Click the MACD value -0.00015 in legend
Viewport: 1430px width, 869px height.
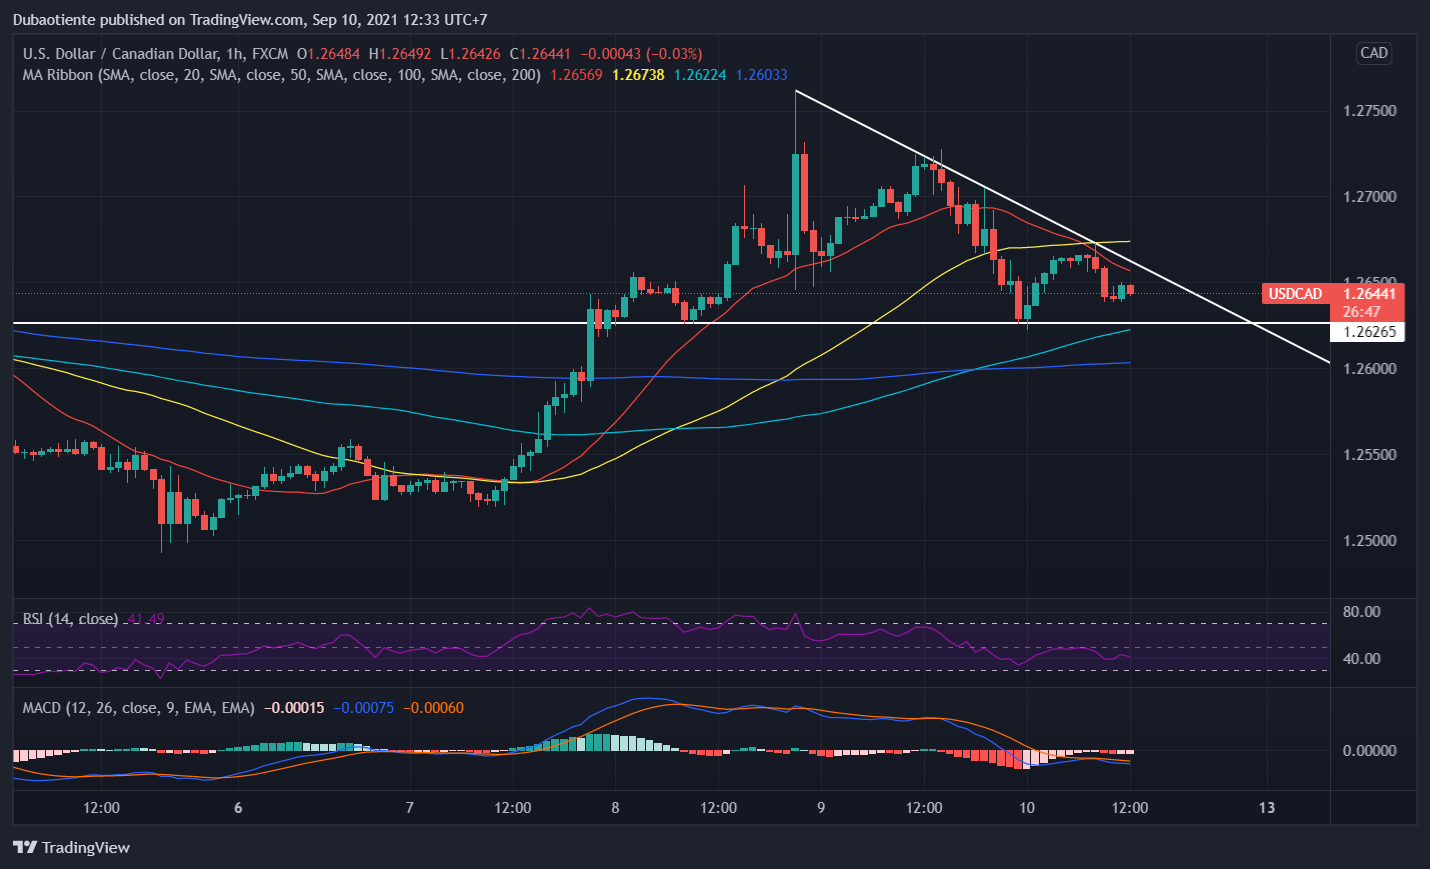click(x=294, y=708)
